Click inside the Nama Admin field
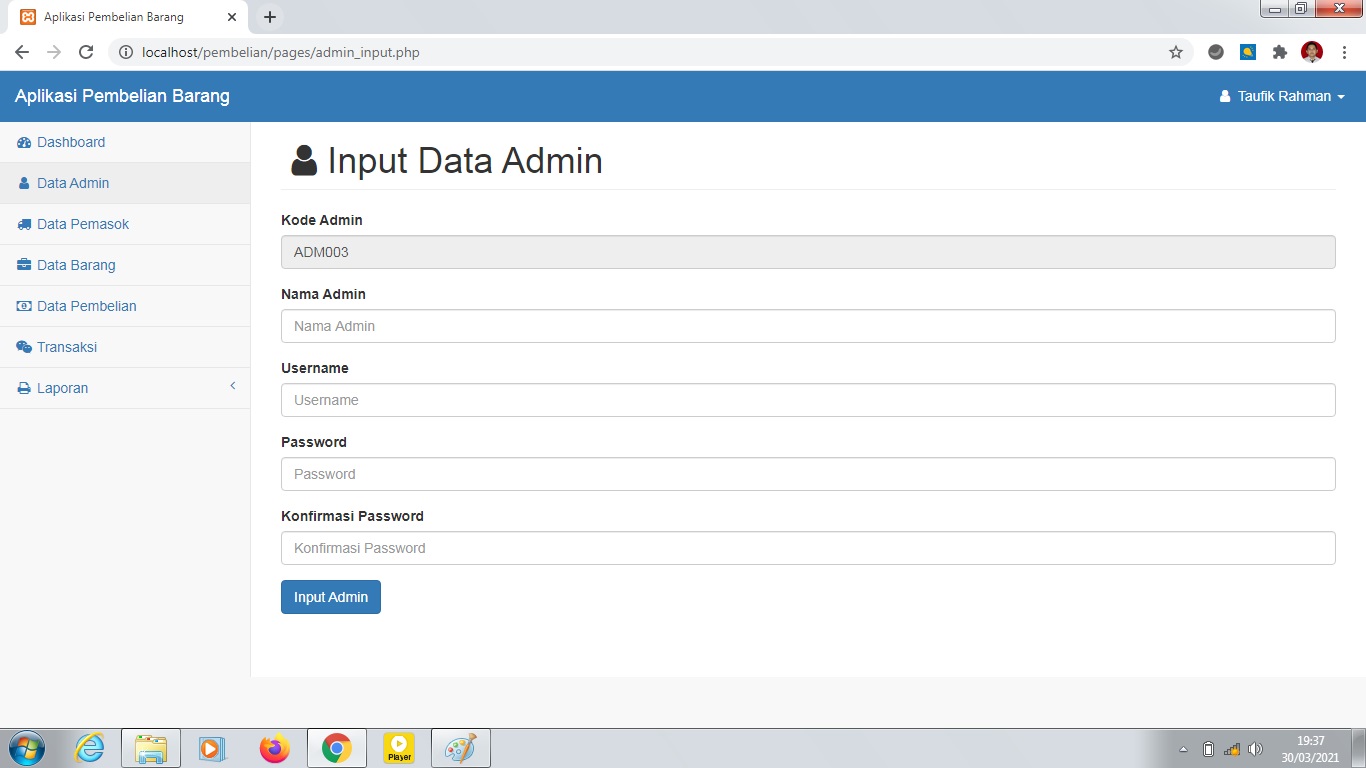Screen dimensions: 1366x768 [x=806, y=326]
